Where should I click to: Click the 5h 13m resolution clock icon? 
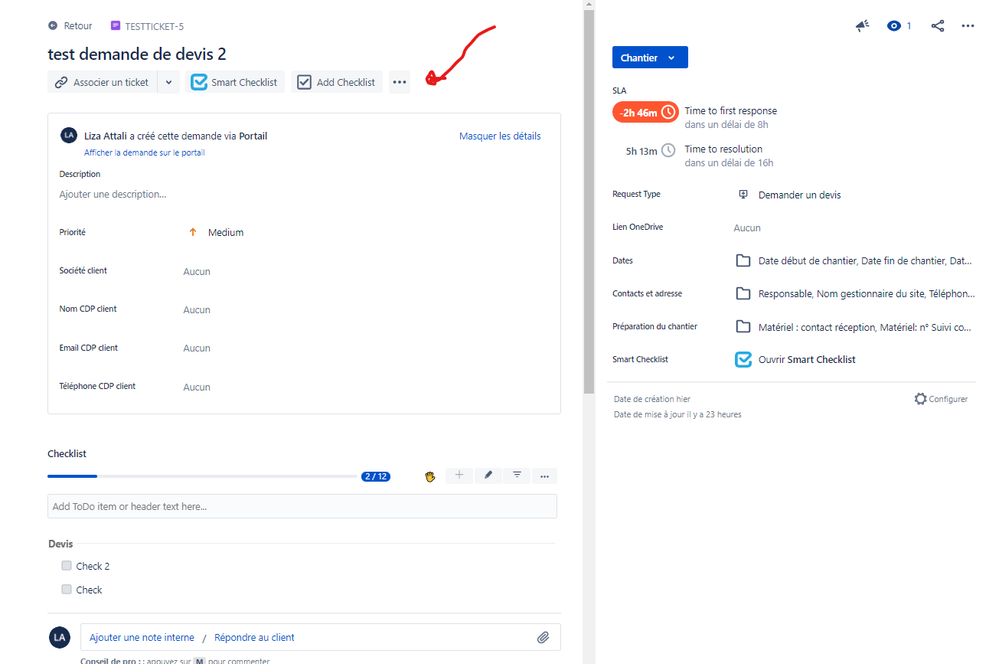(668, 150)
